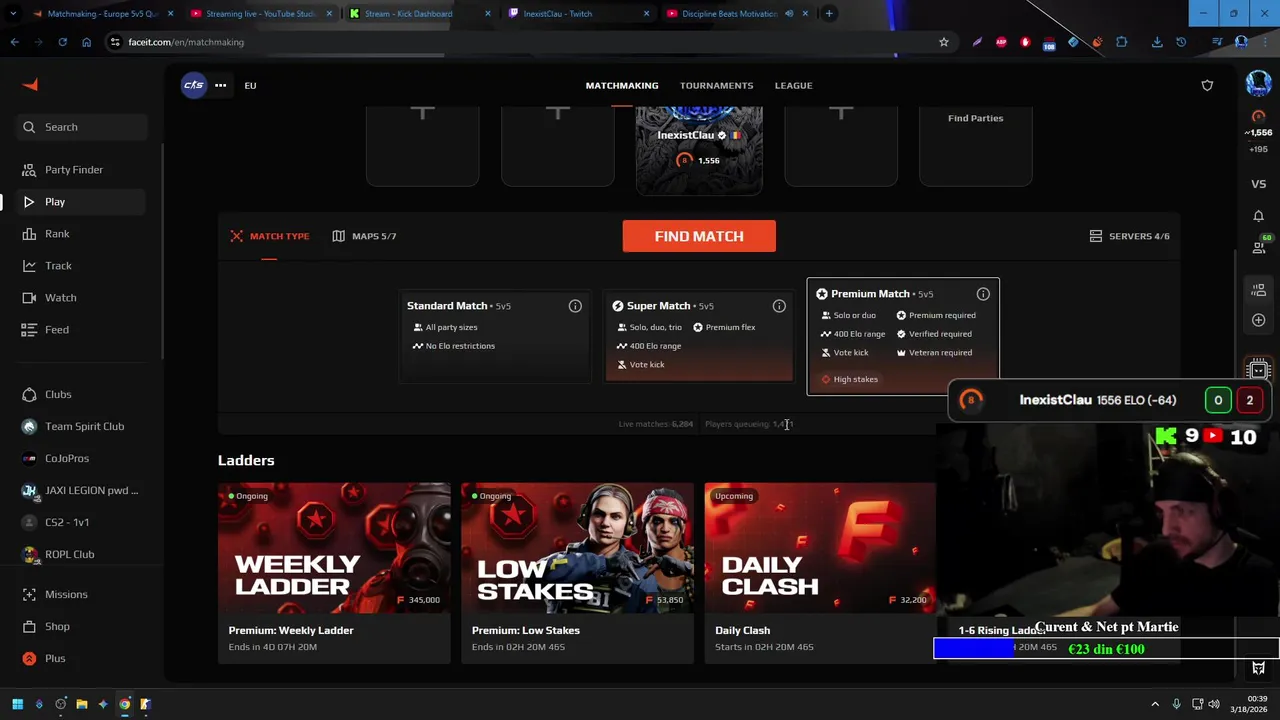Switch to the InexistClau Twitch tab

tap(577, 14)
